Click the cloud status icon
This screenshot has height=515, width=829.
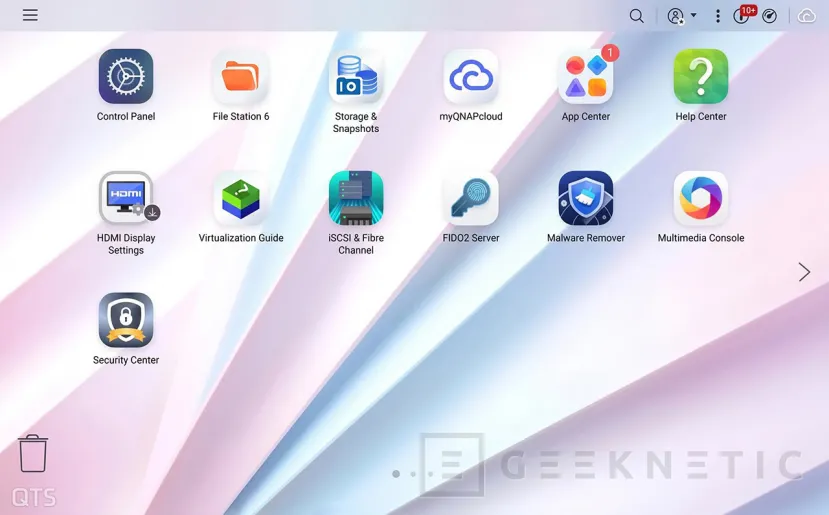(x=806, y=16)
